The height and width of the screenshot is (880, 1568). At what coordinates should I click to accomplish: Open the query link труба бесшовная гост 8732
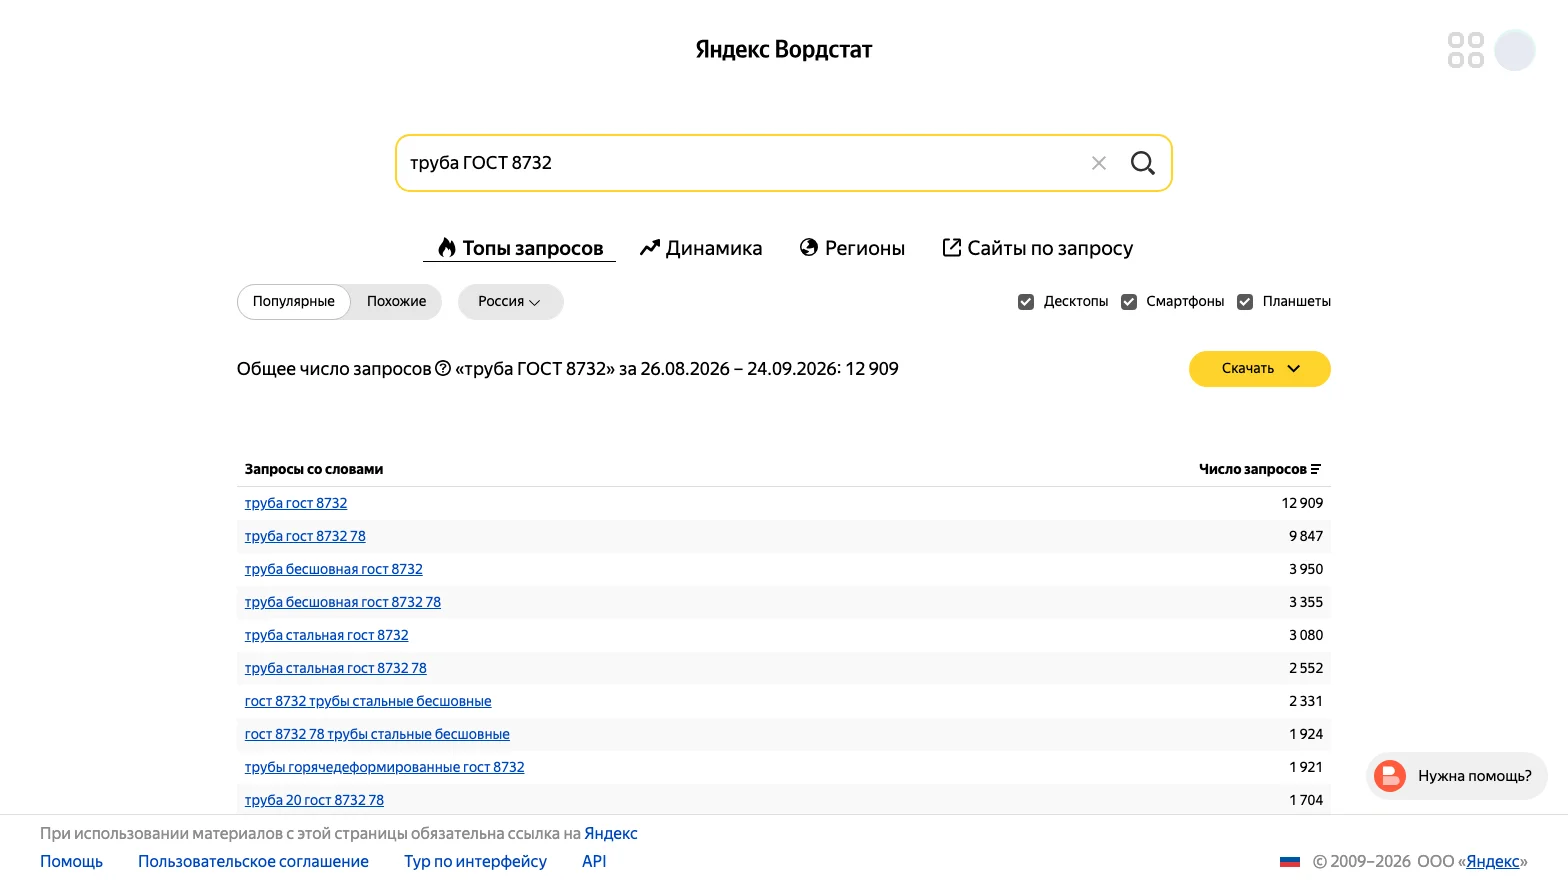point(334,569)
